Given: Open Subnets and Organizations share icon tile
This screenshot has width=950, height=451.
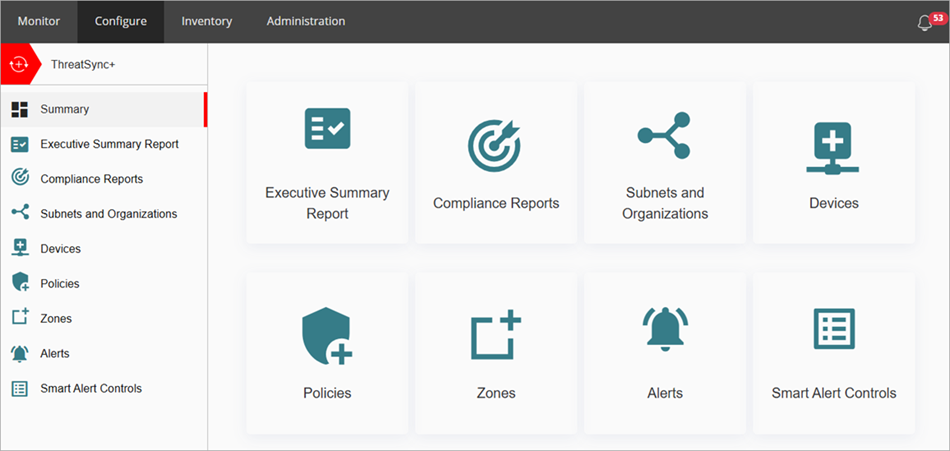Looking at the screenshot, I should point(664,136).
